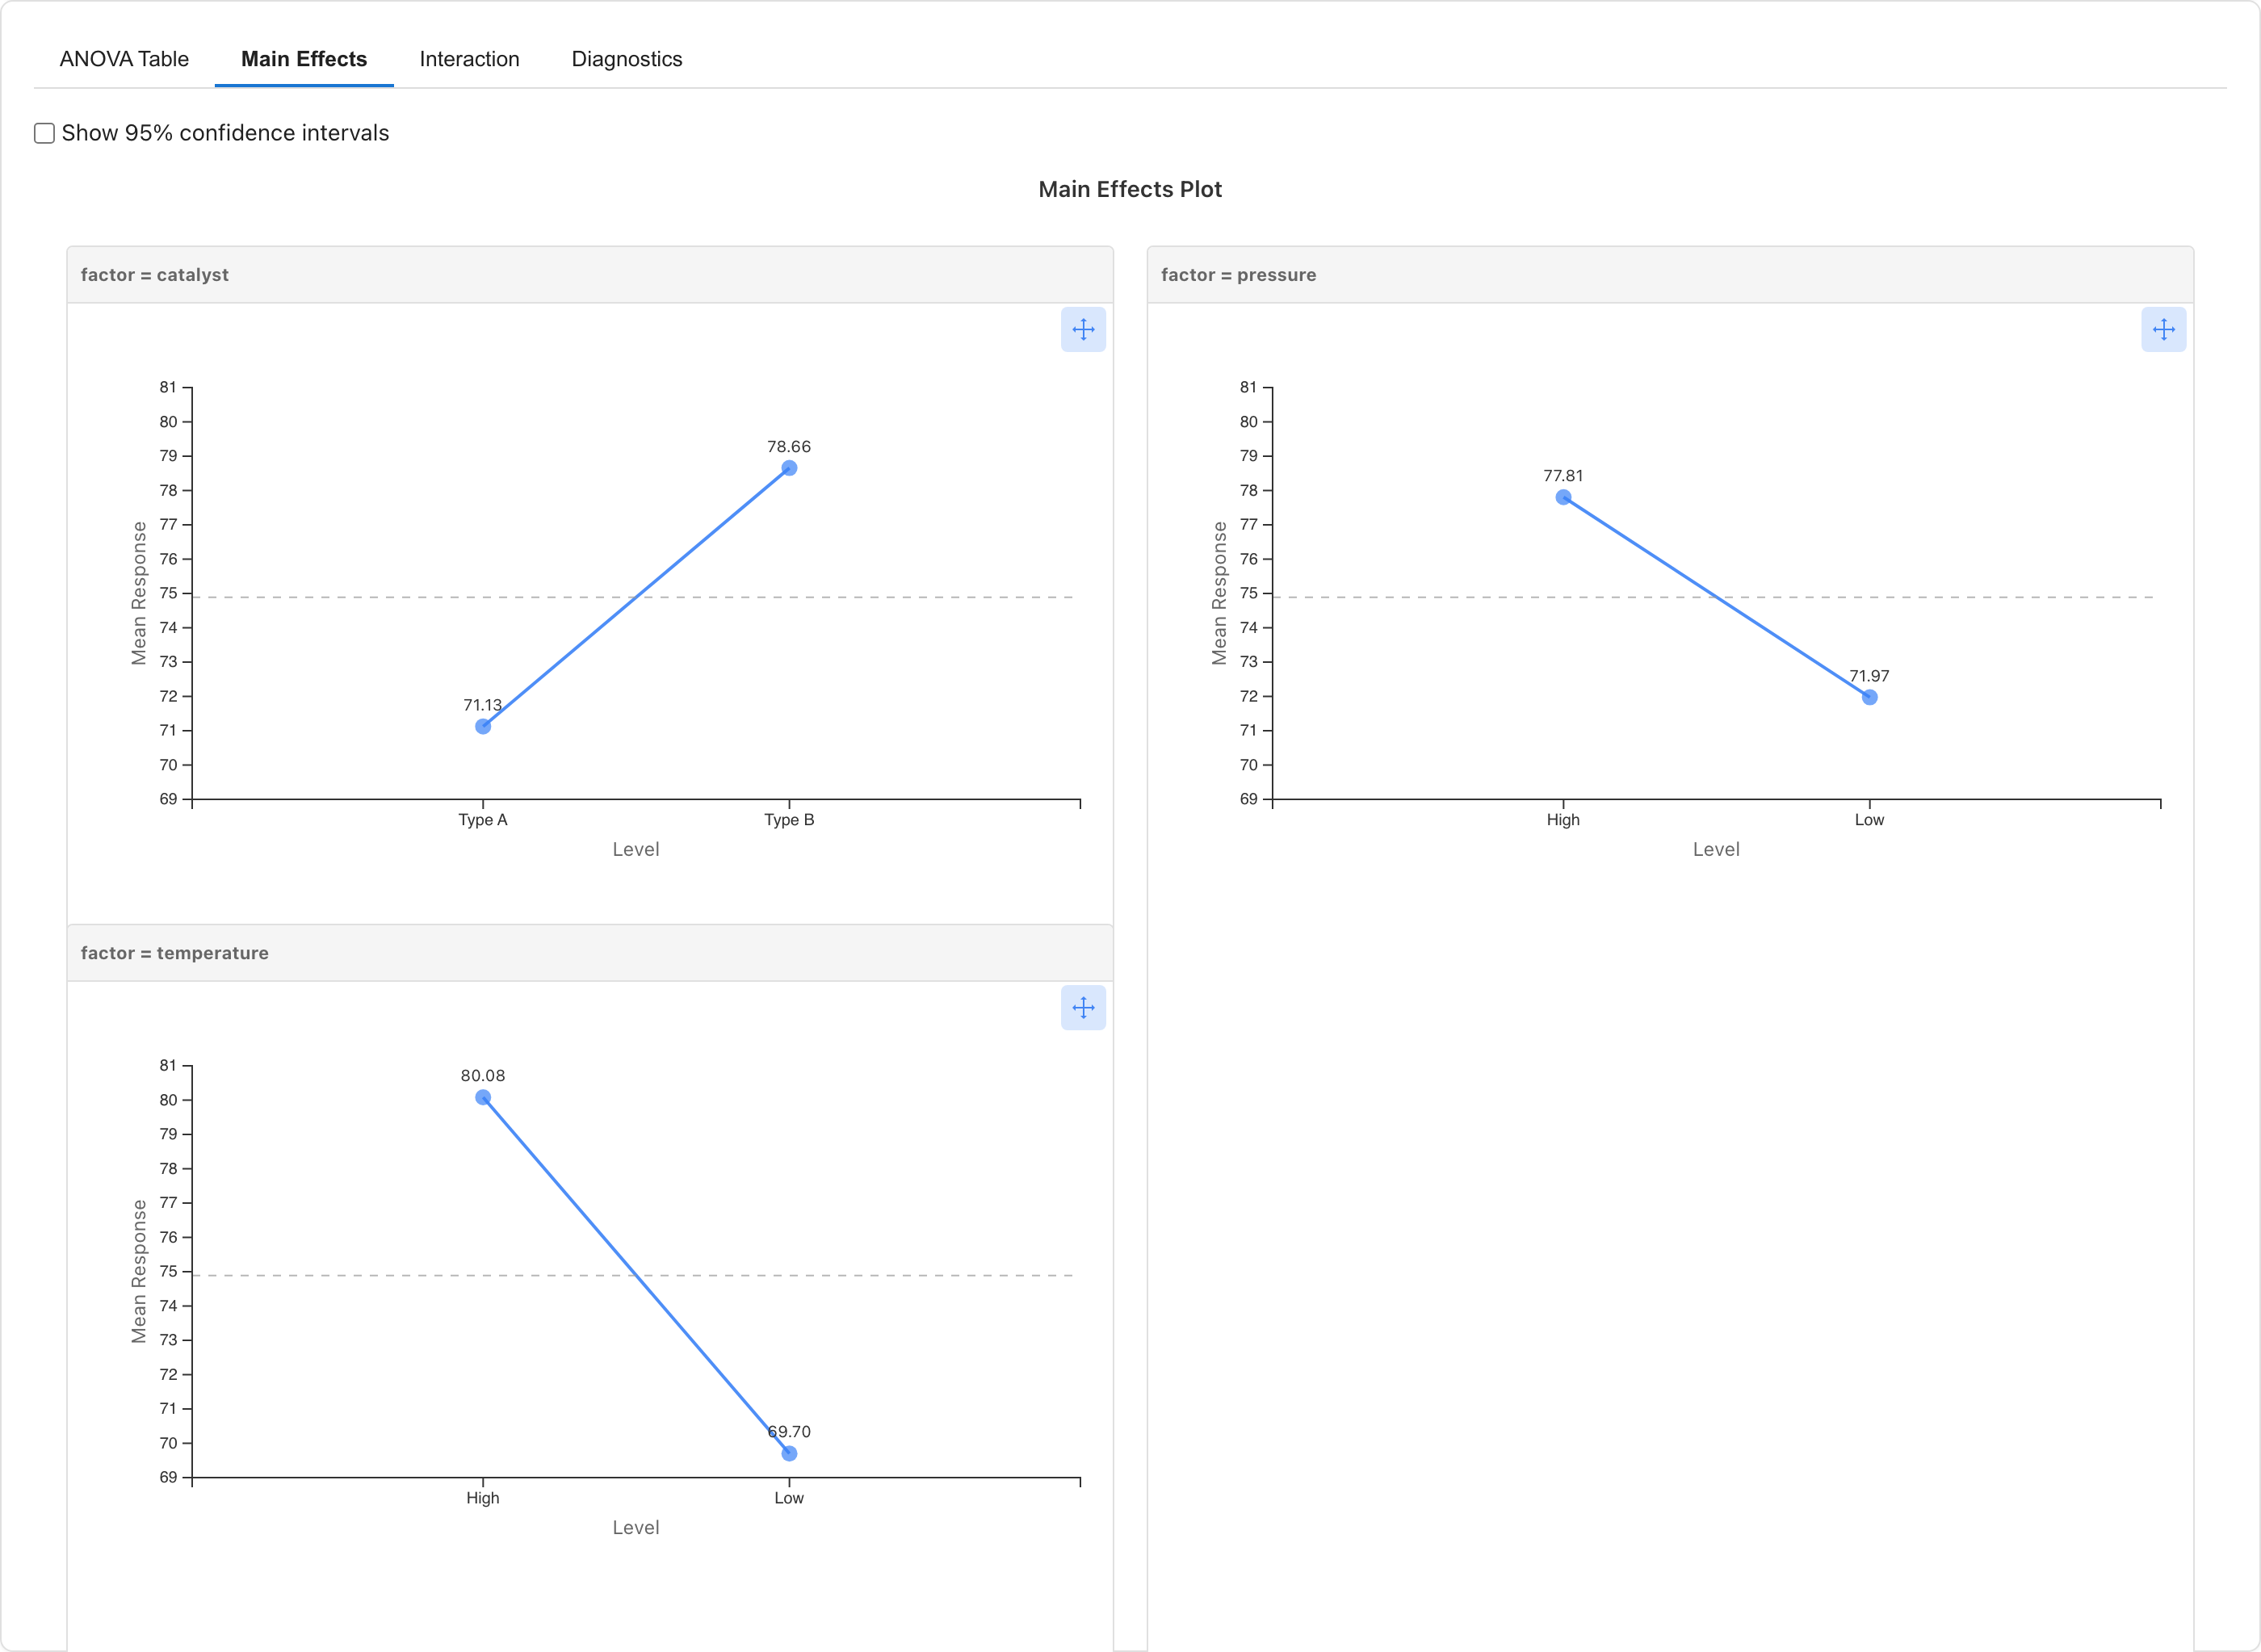Click the Main Effects Plot title

pyautogui.click(x=1130, y=189)
